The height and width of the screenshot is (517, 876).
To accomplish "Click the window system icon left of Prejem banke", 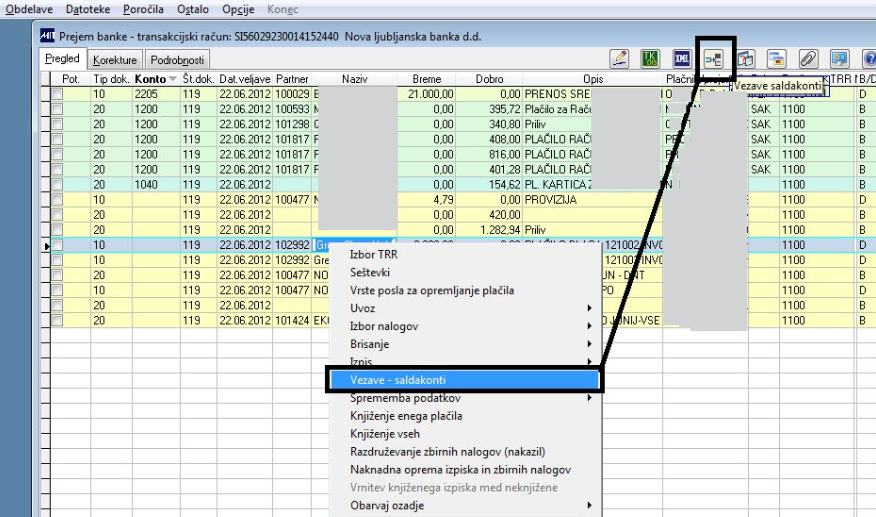I will [x=47, y=36].
